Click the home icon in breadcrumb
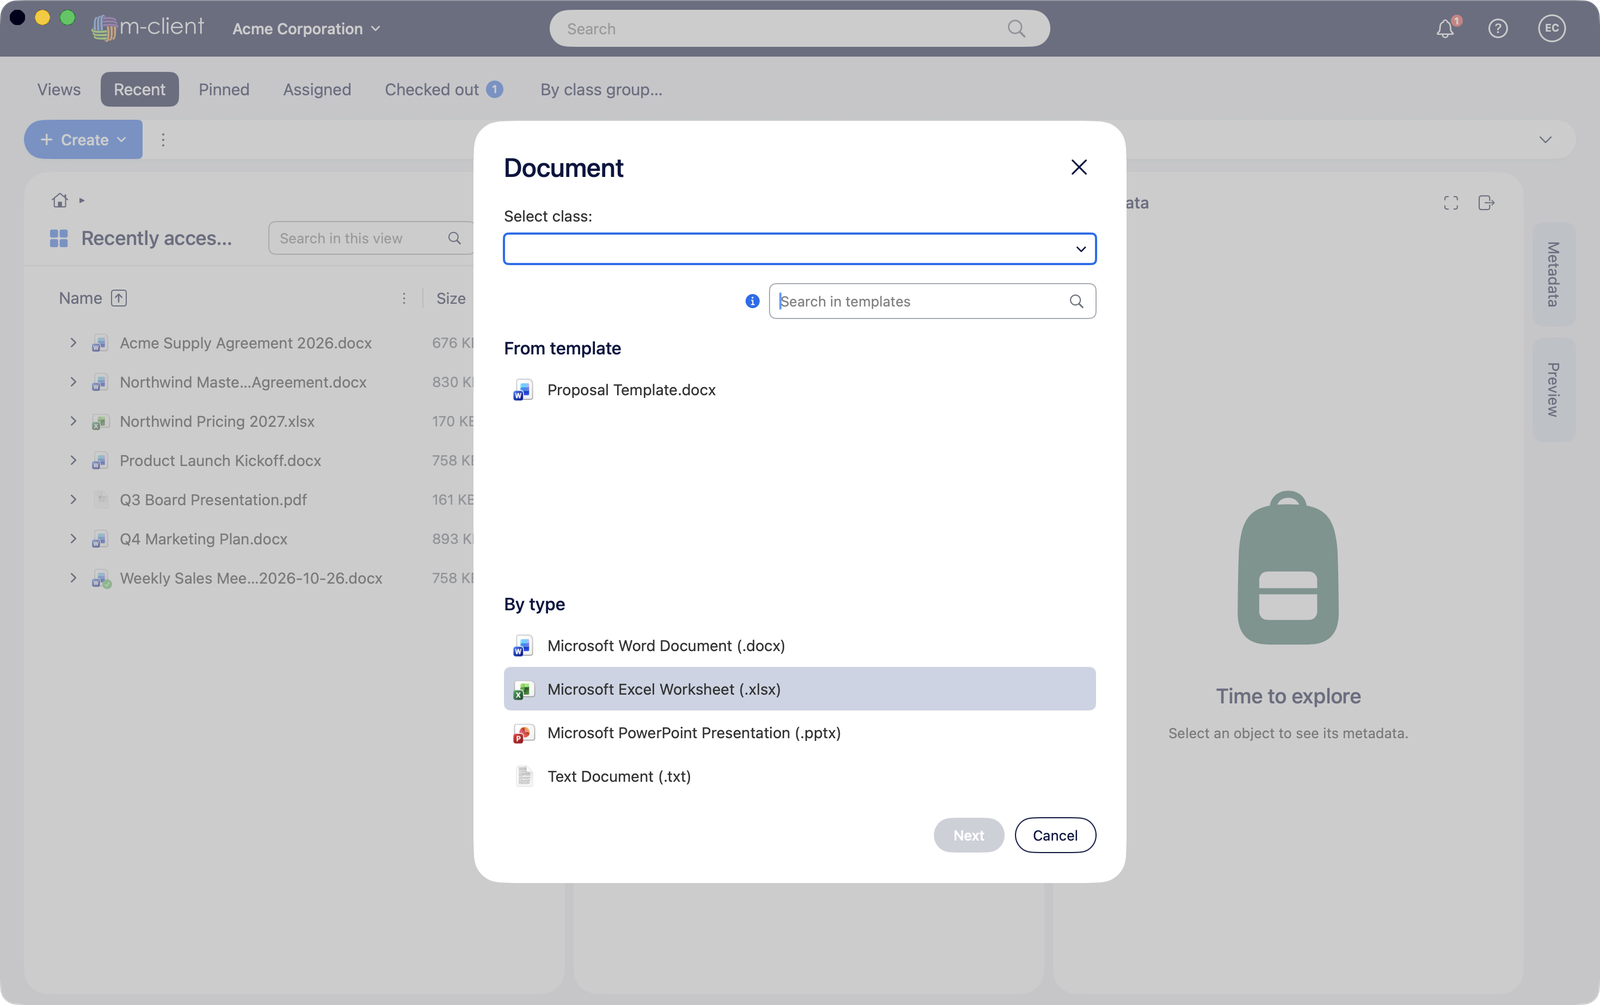Viewport: 1600px width, 1005px height. pyautogui.click(x=60, y=200)
